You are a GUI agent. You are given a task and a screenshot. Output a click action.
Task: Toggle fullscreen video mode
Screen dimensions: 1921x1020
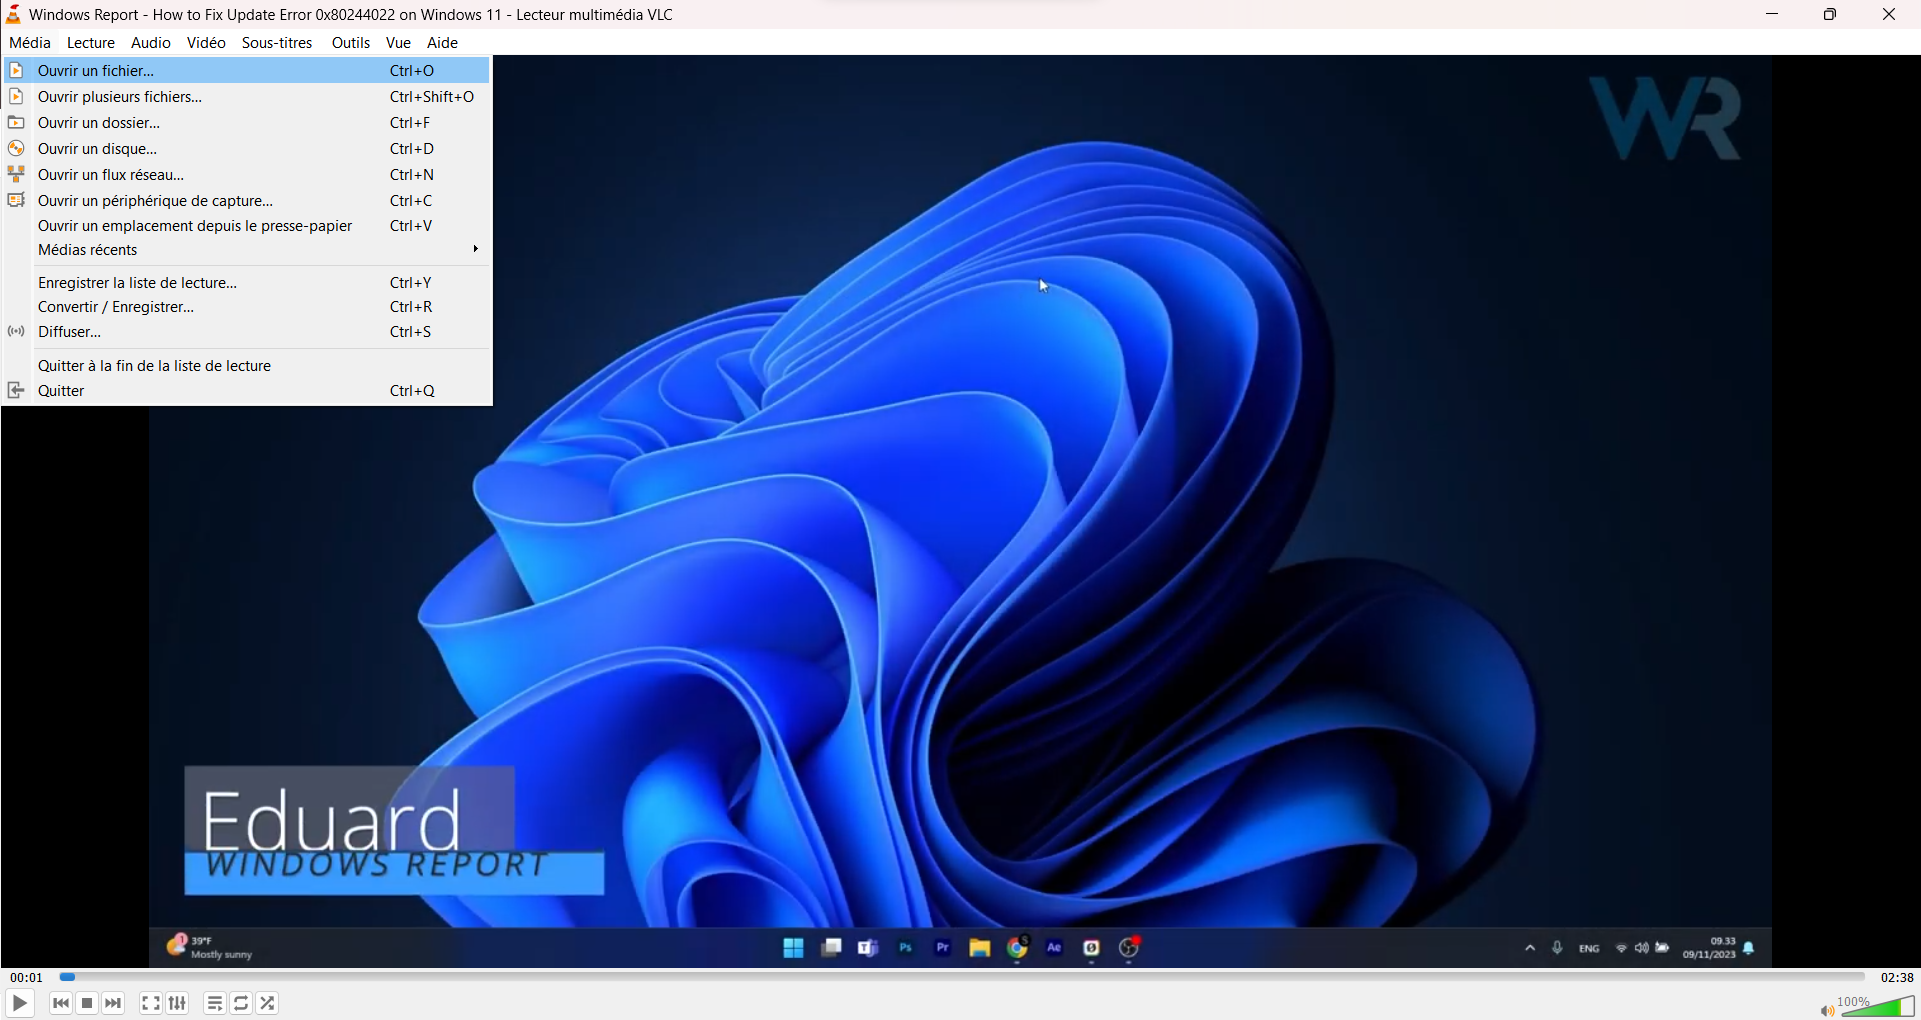point(151,1003)
